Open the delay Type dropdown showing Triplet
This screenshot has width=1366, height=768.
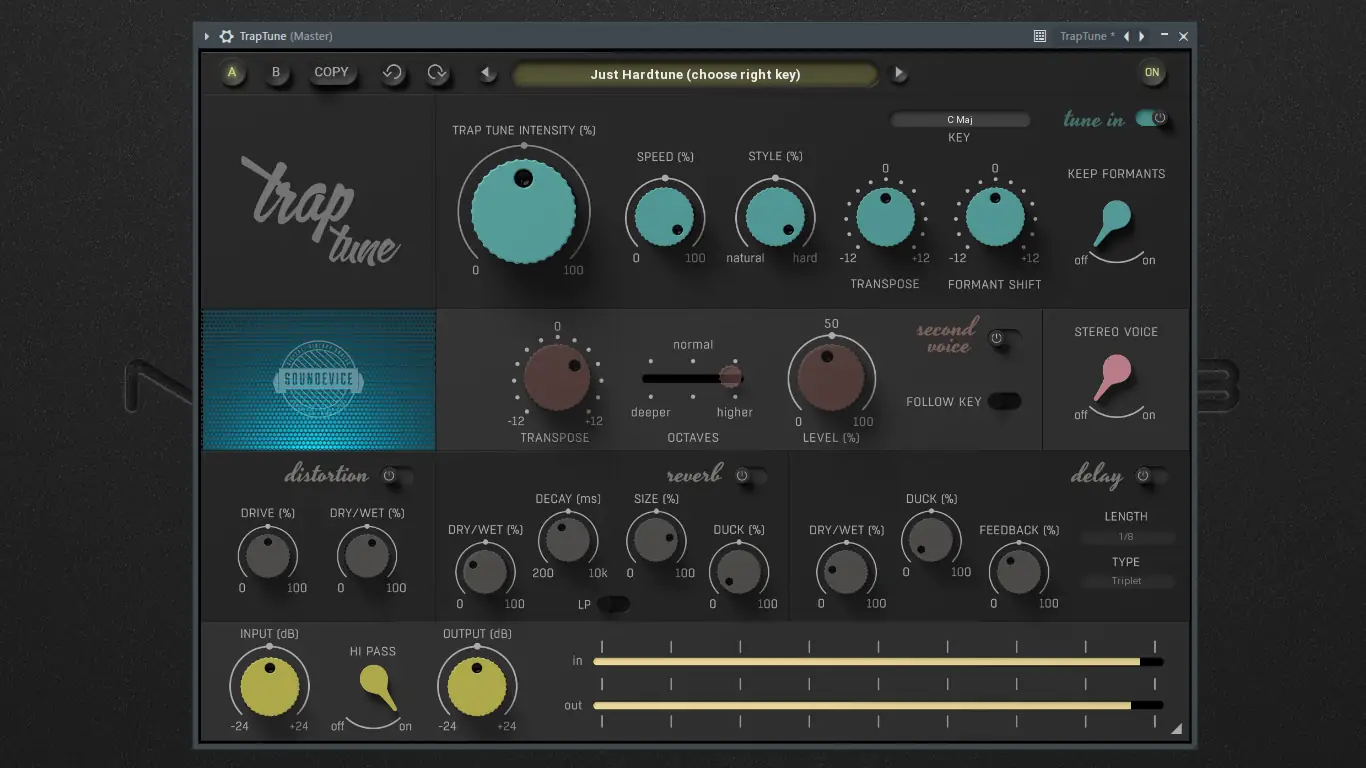click(x=1127, y=581)
